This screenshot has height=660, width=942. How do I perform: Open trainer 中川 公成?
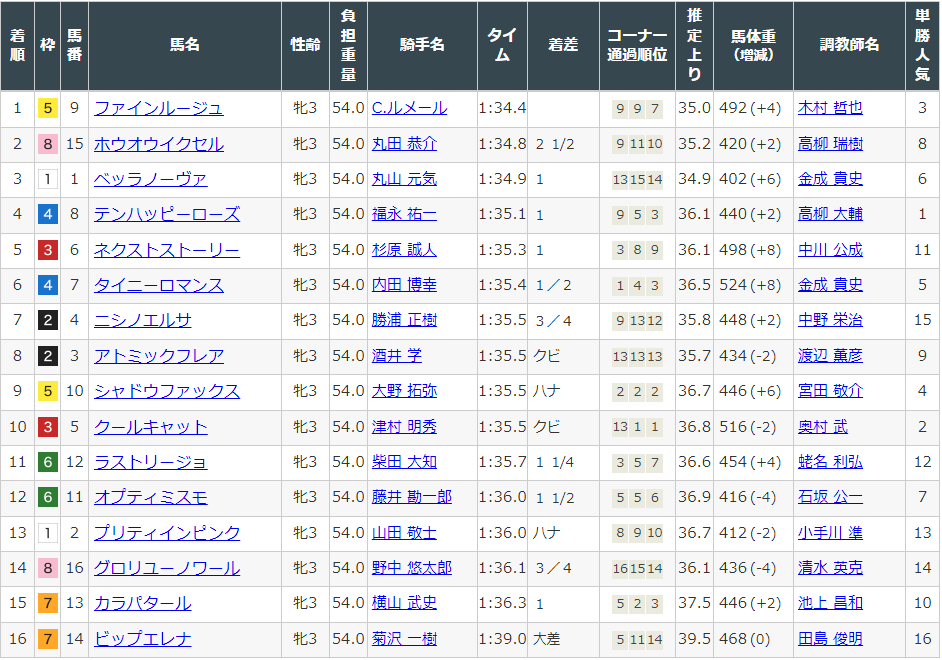tap(830, 250)
